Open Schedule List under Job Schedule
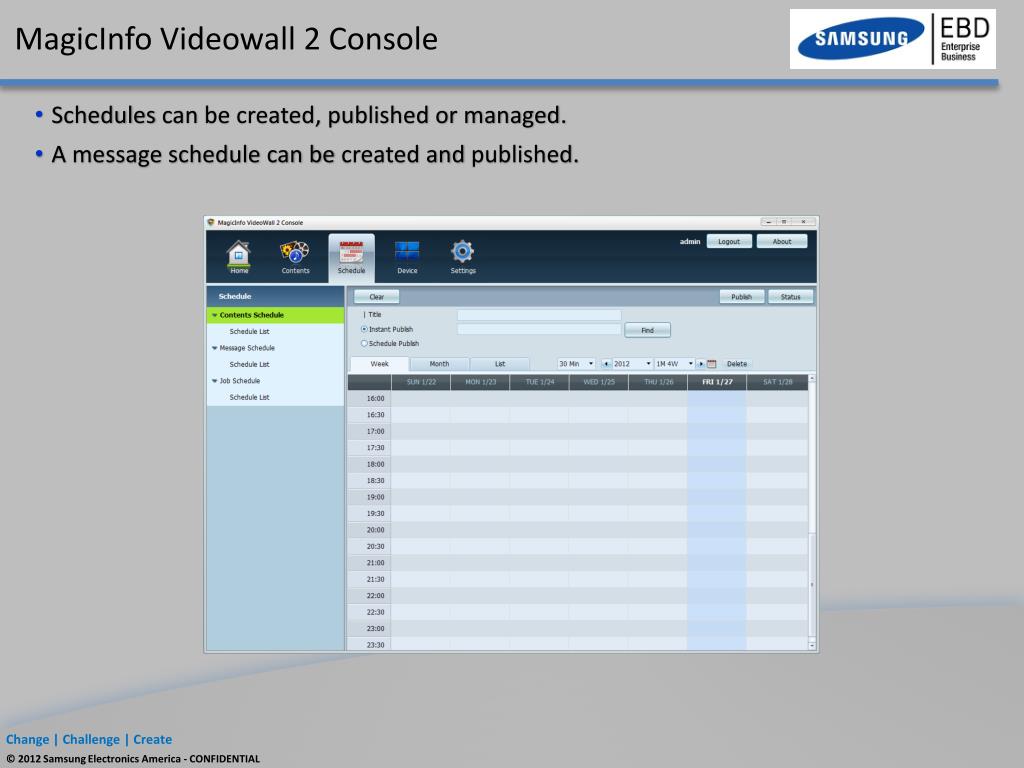Viewport: 1024px width, 768px height. tap(249, 397)
